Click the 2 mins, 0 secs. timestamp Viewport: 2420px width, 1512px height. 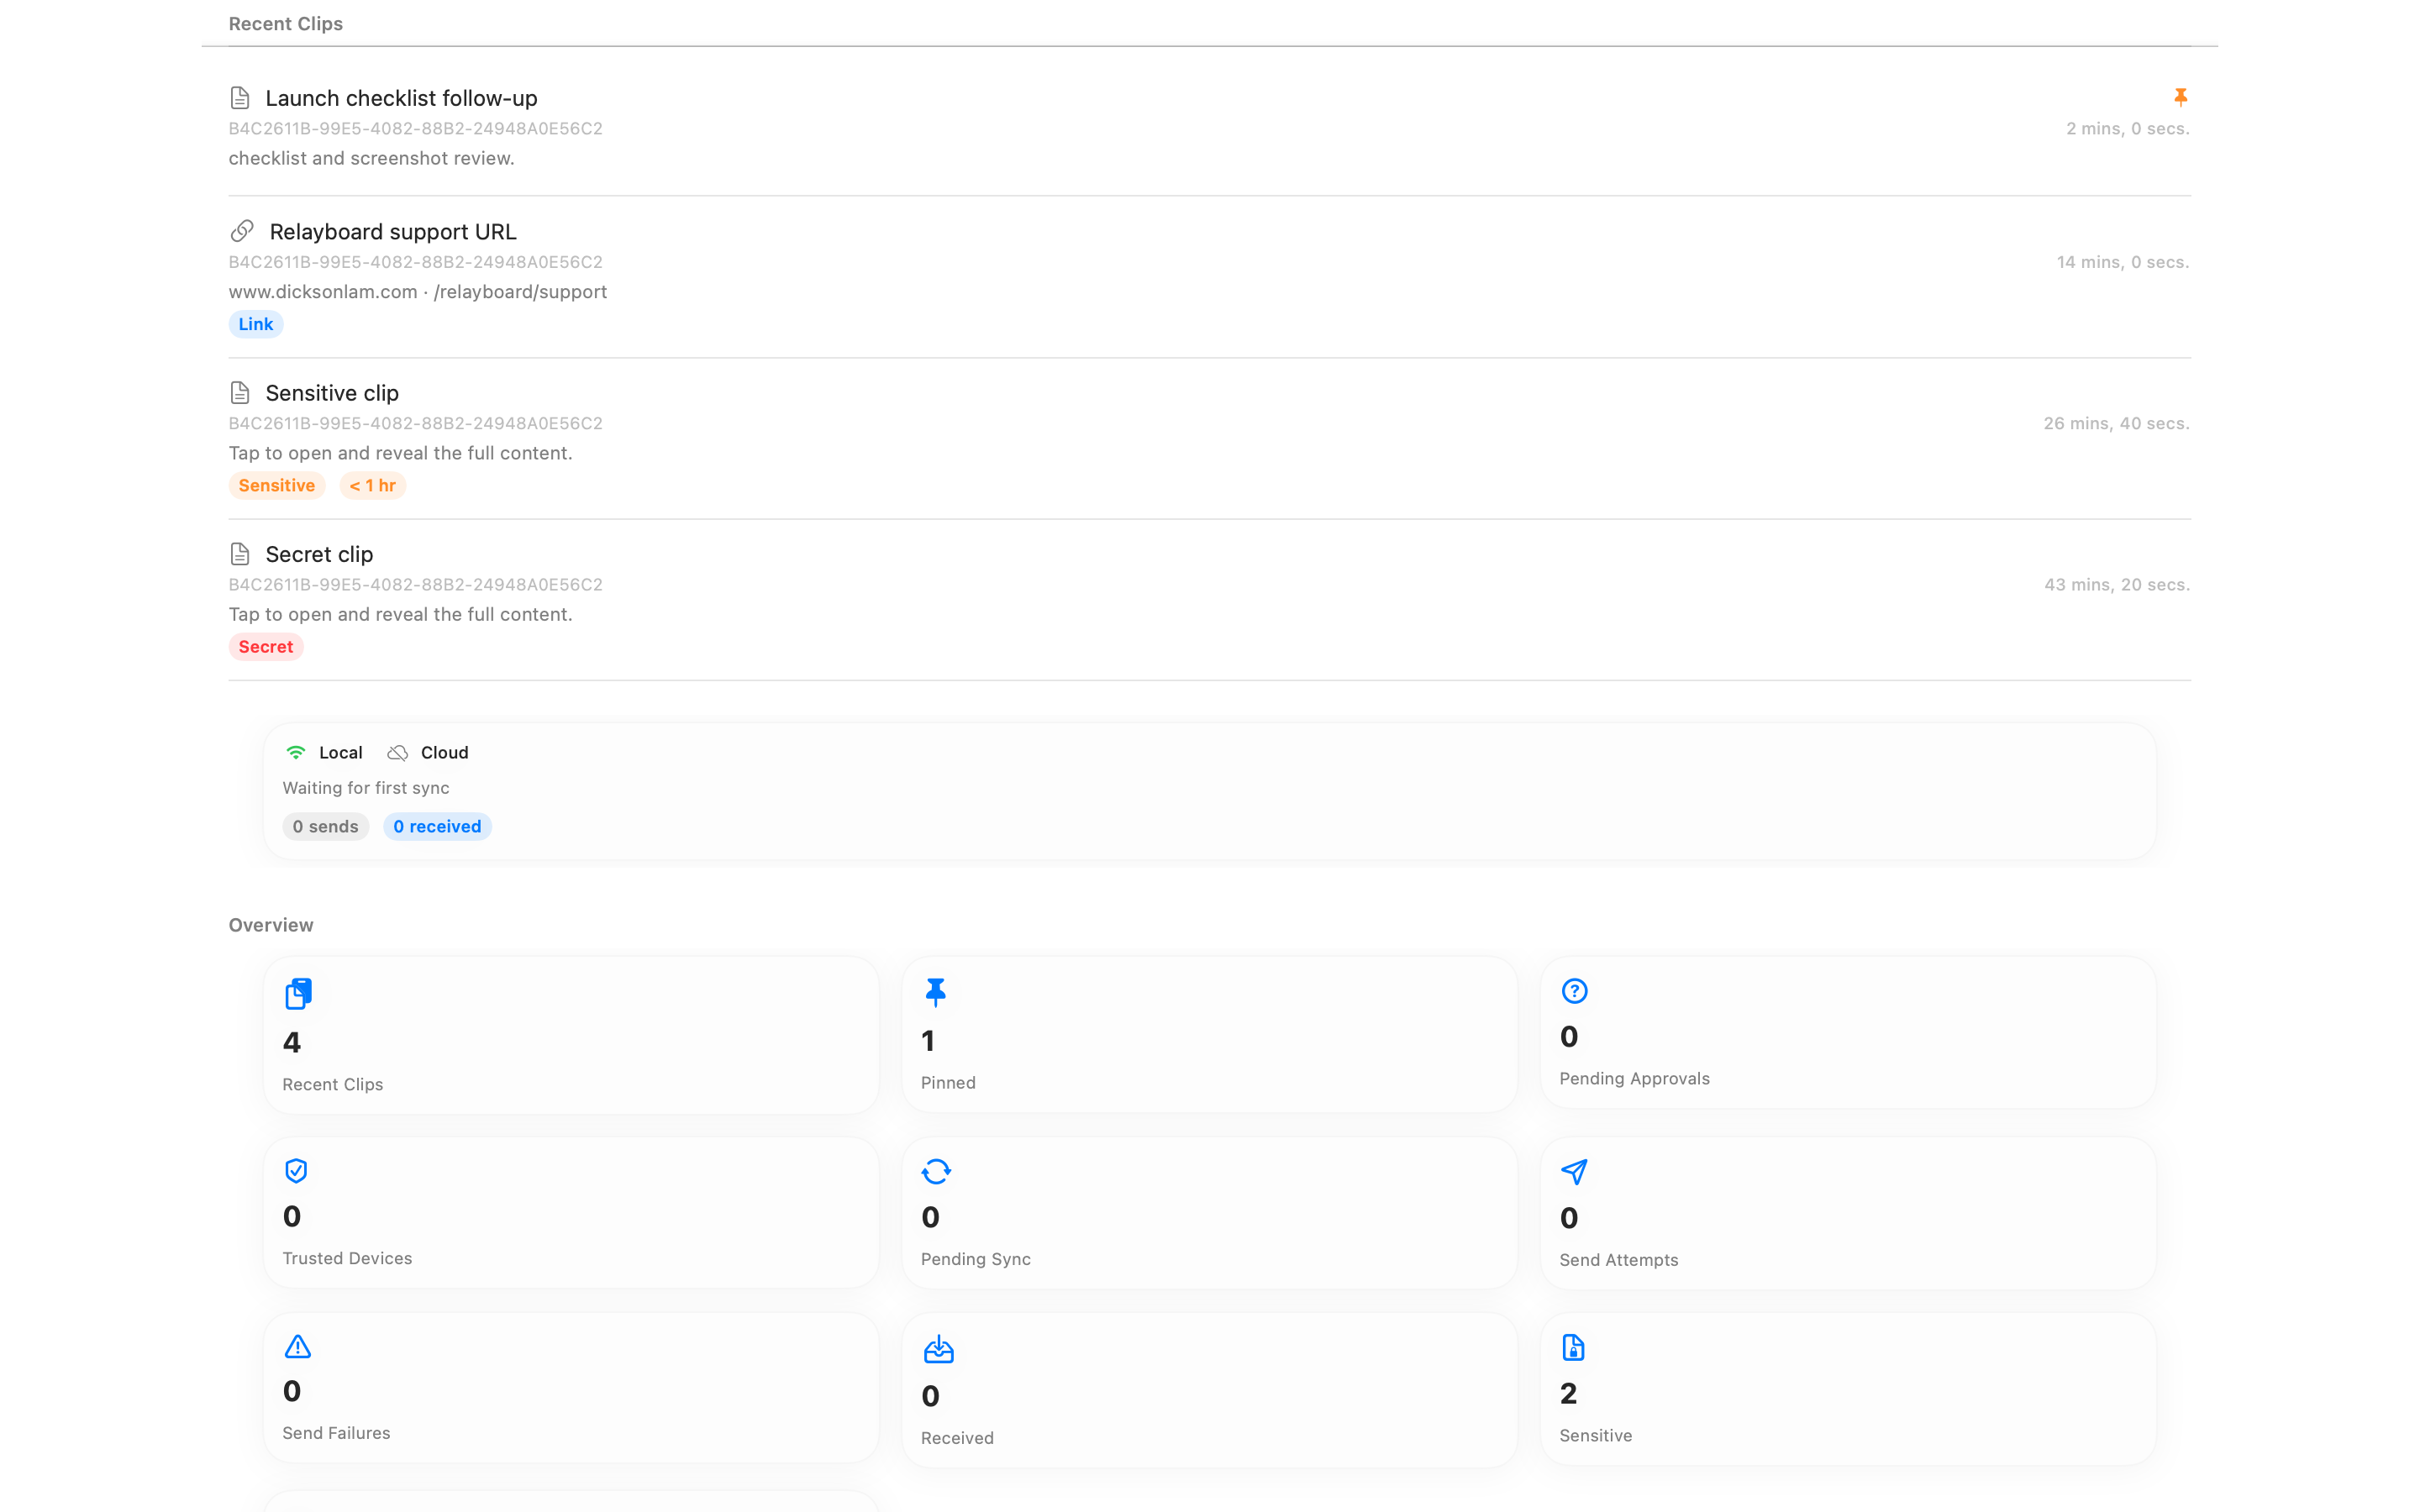2128,129
